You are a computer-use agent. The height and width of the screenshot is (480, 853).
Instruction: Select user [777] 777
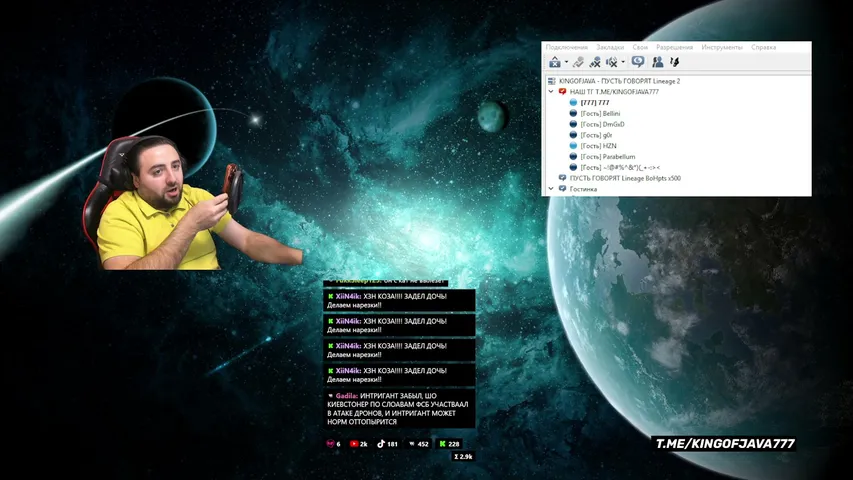click(x=595, y=102)
